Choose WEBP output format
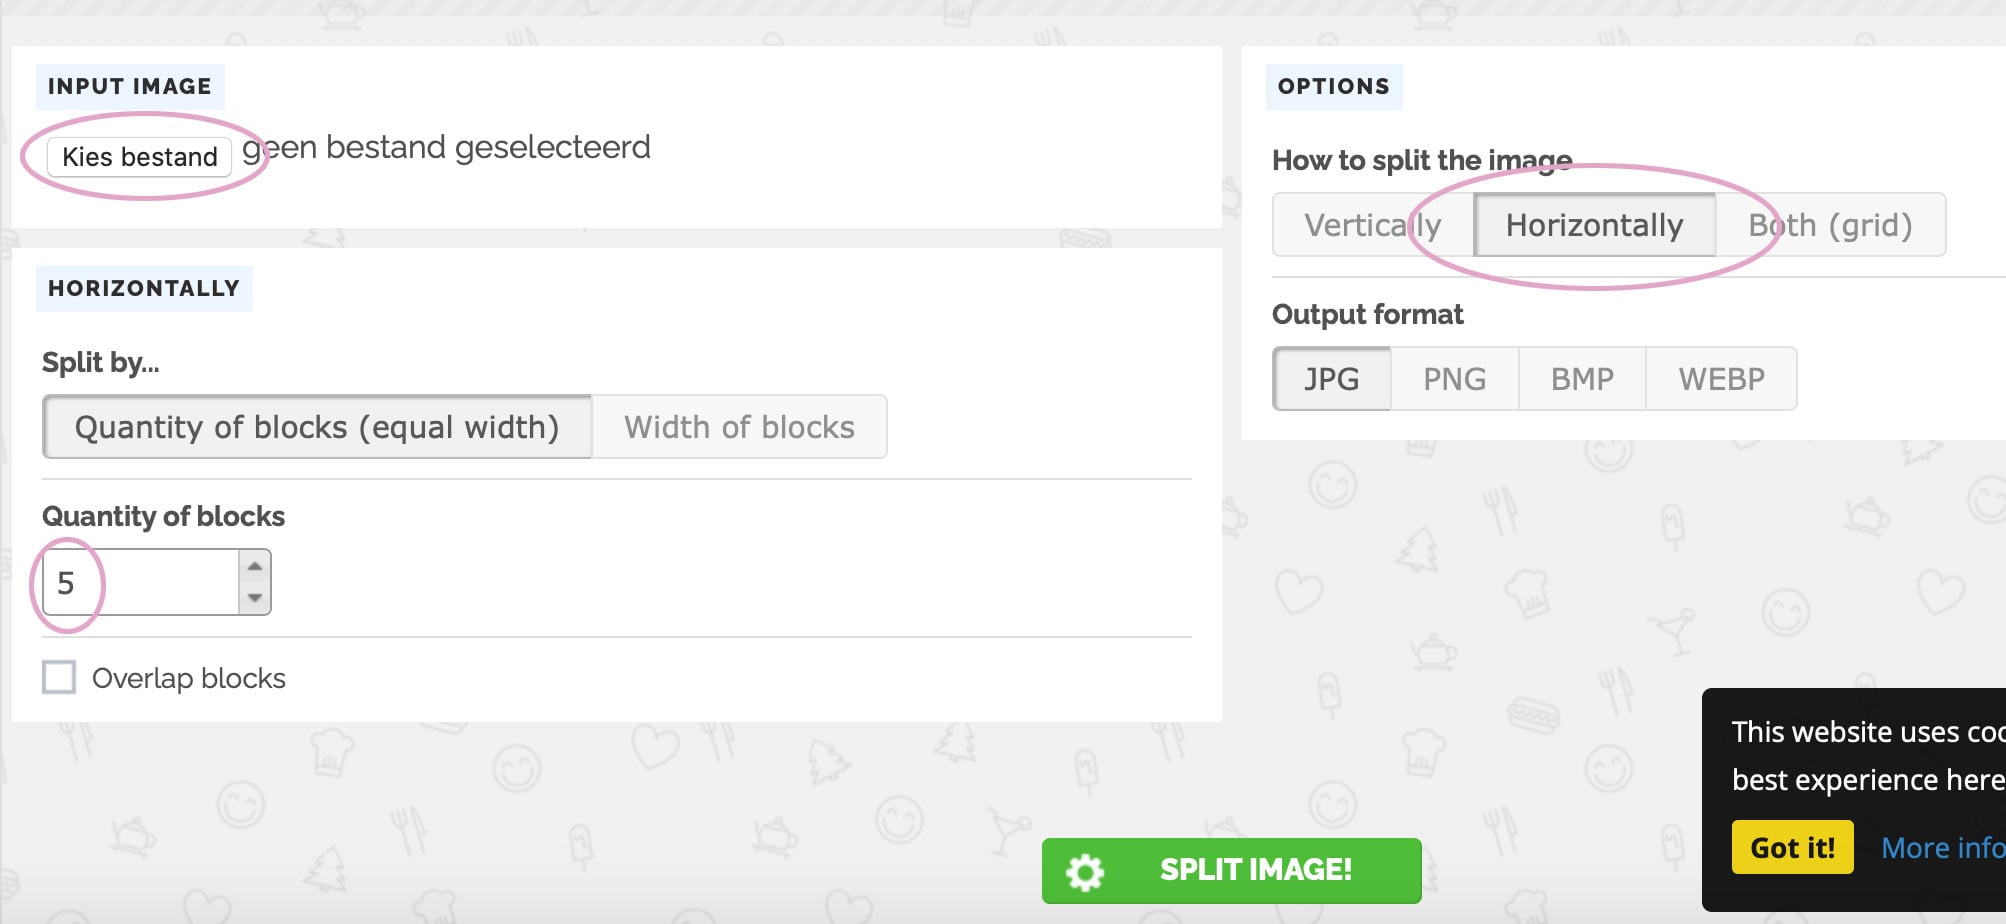Image resolution: width=2006 pixels, height=924 pixels. [x=1721, y=379]
